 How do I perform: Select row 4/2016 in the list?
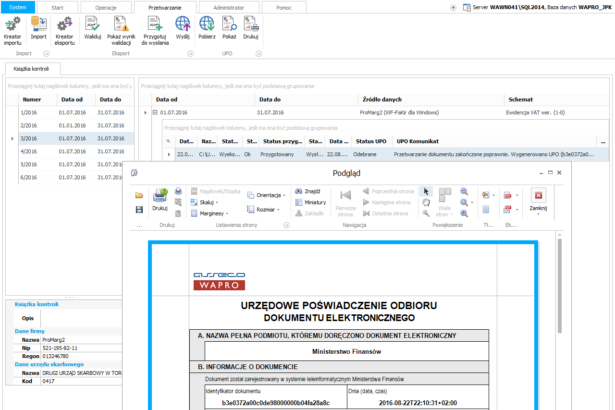76,151
